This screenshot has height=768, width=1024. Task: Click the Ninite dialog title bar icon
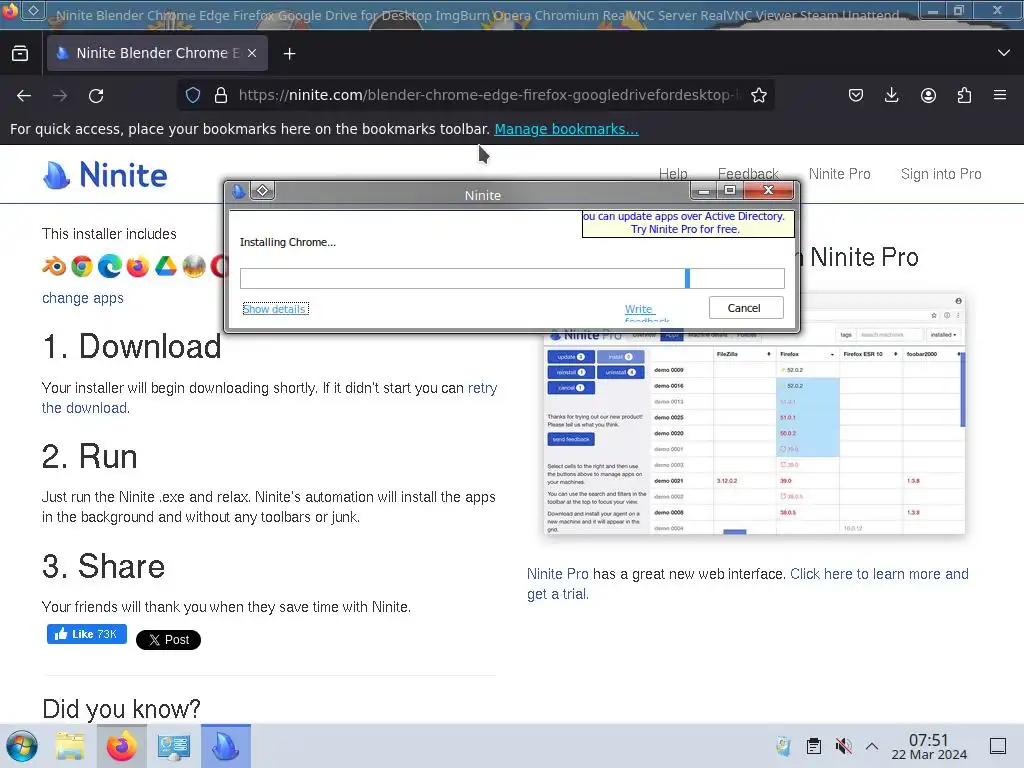click(x=239, y=191)
